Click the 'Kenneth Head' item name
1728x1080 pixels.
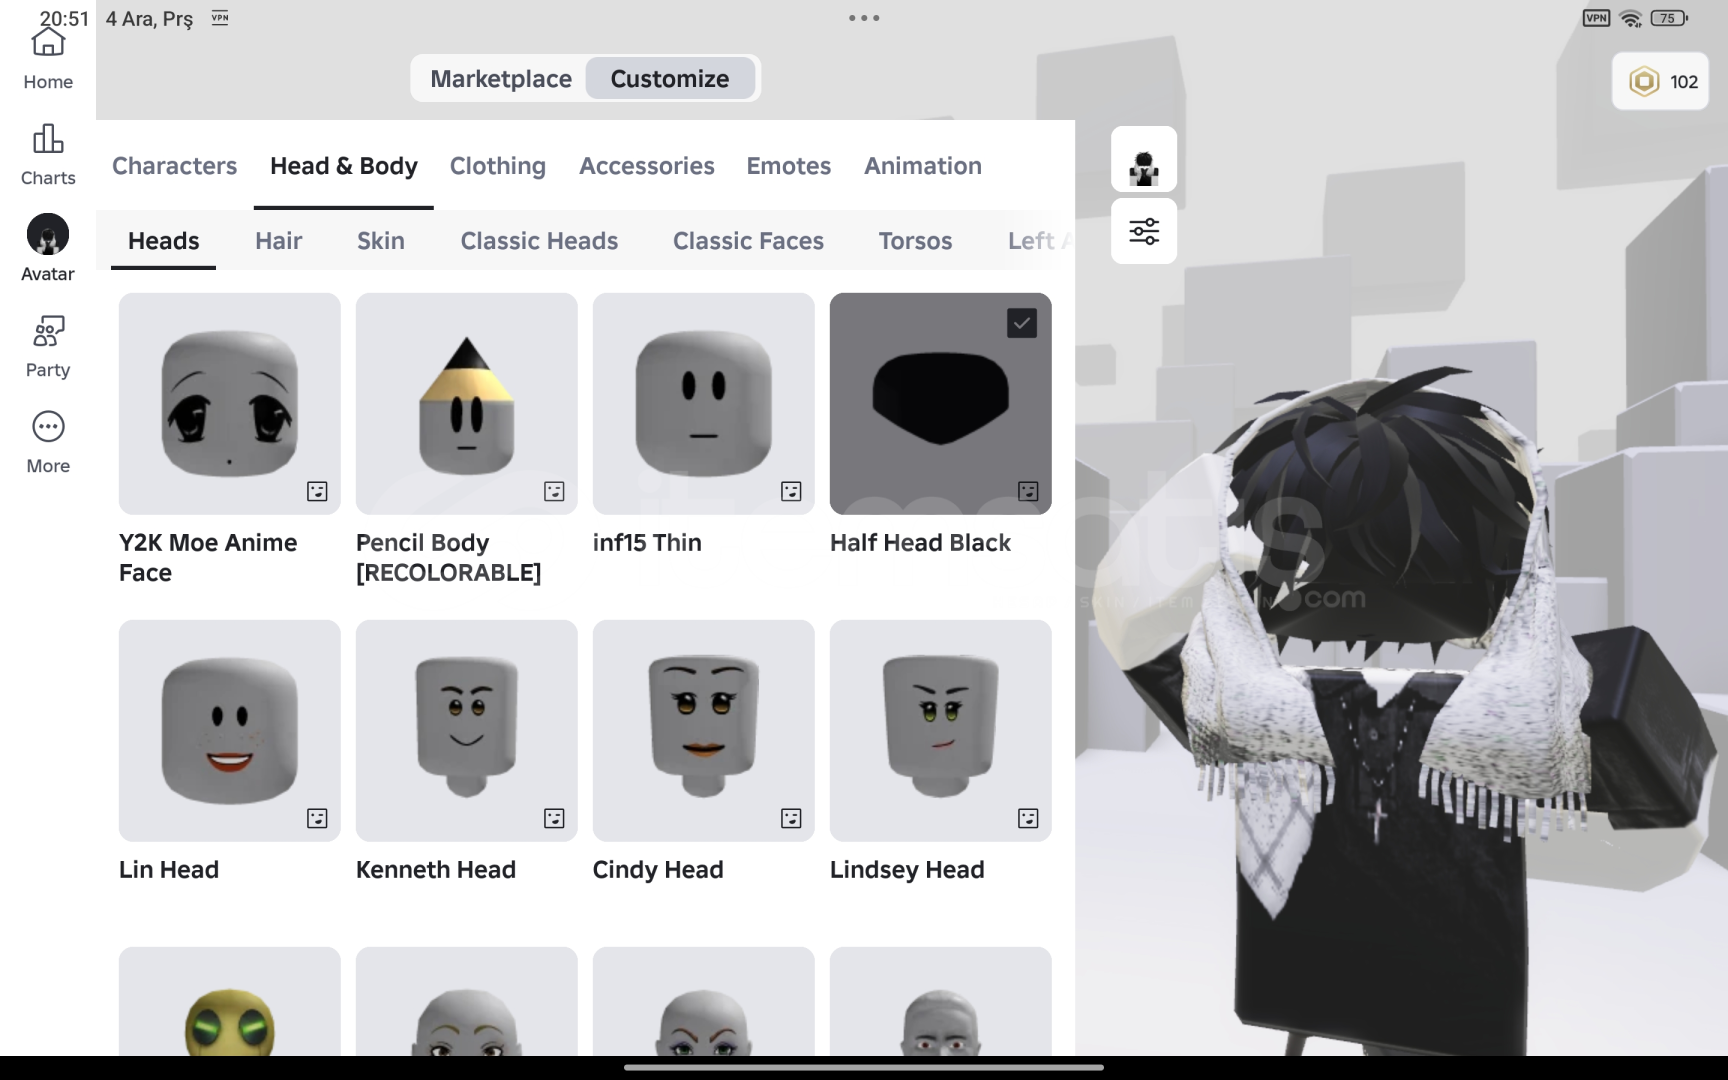tap(436, 870)
